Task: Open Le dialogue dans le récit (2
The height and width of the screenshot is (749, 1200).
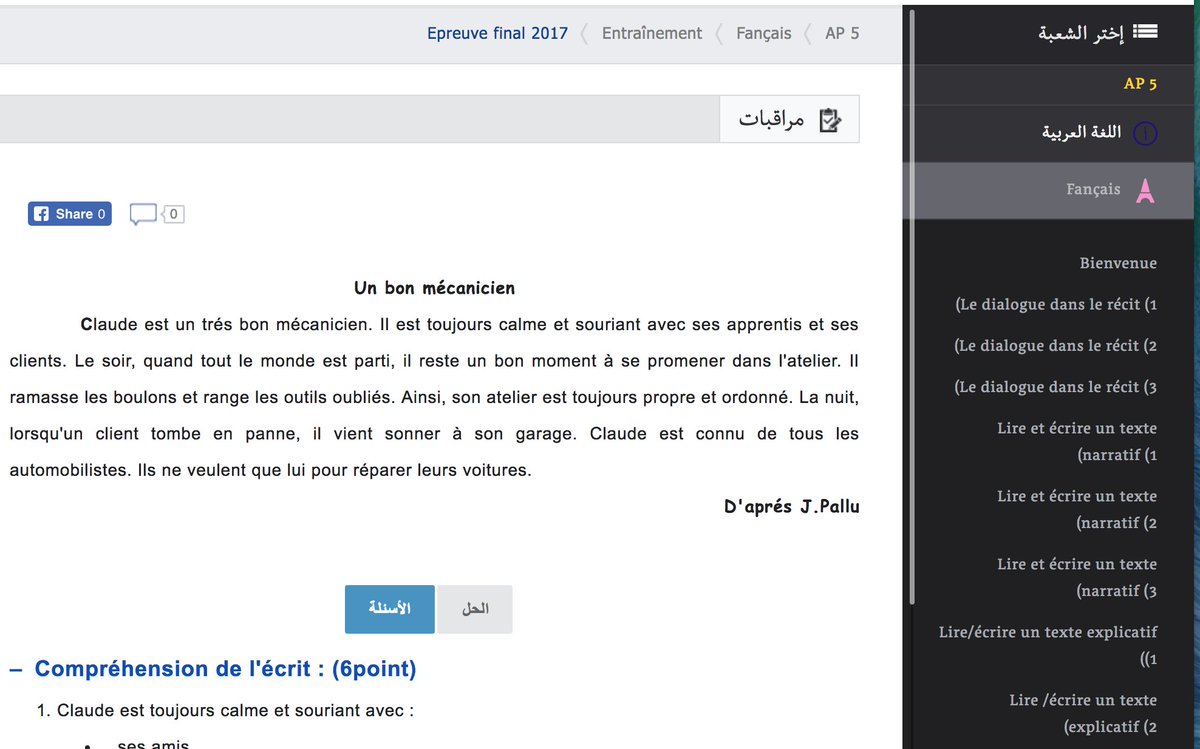Action: 1055,345
